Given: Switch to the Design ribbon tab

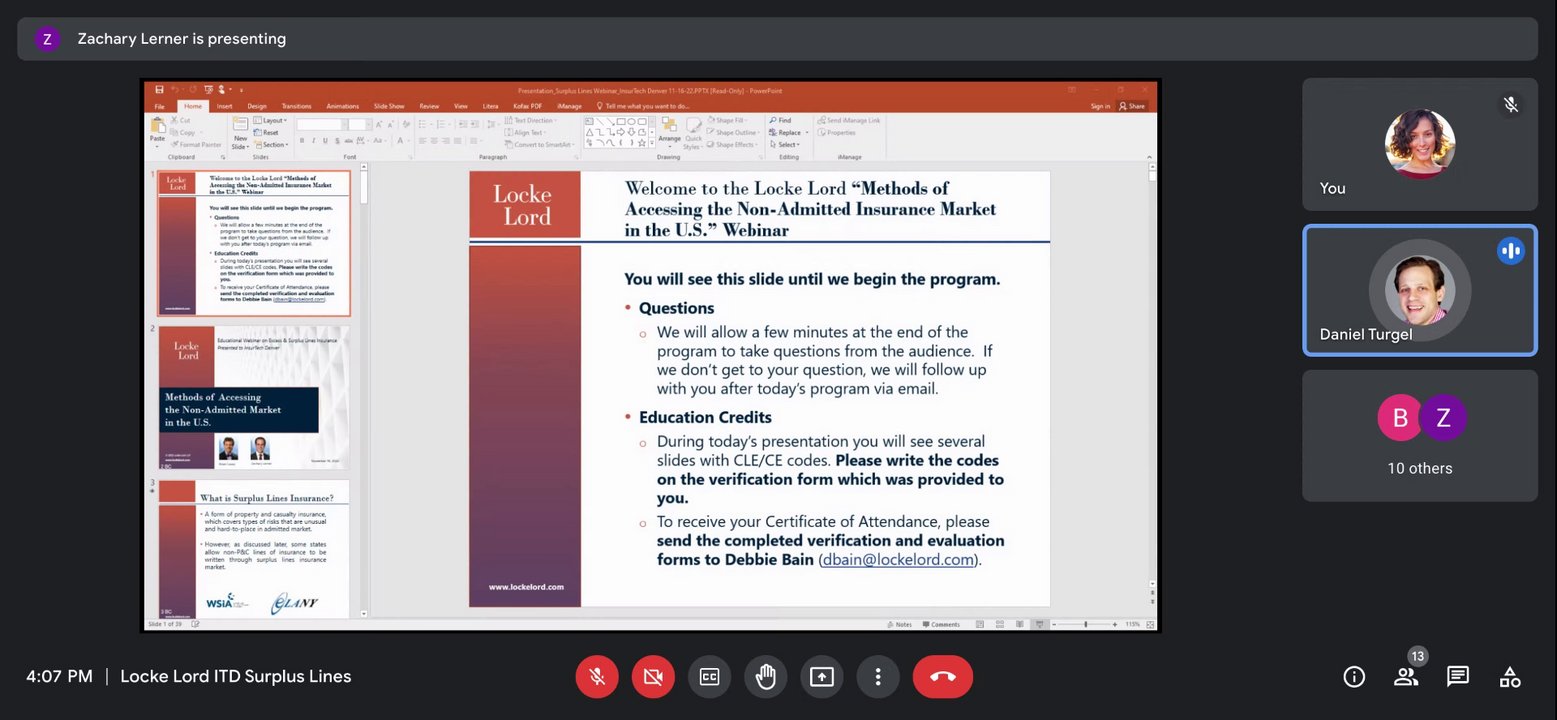Looking at the screenshot, I should pos(257,106).
